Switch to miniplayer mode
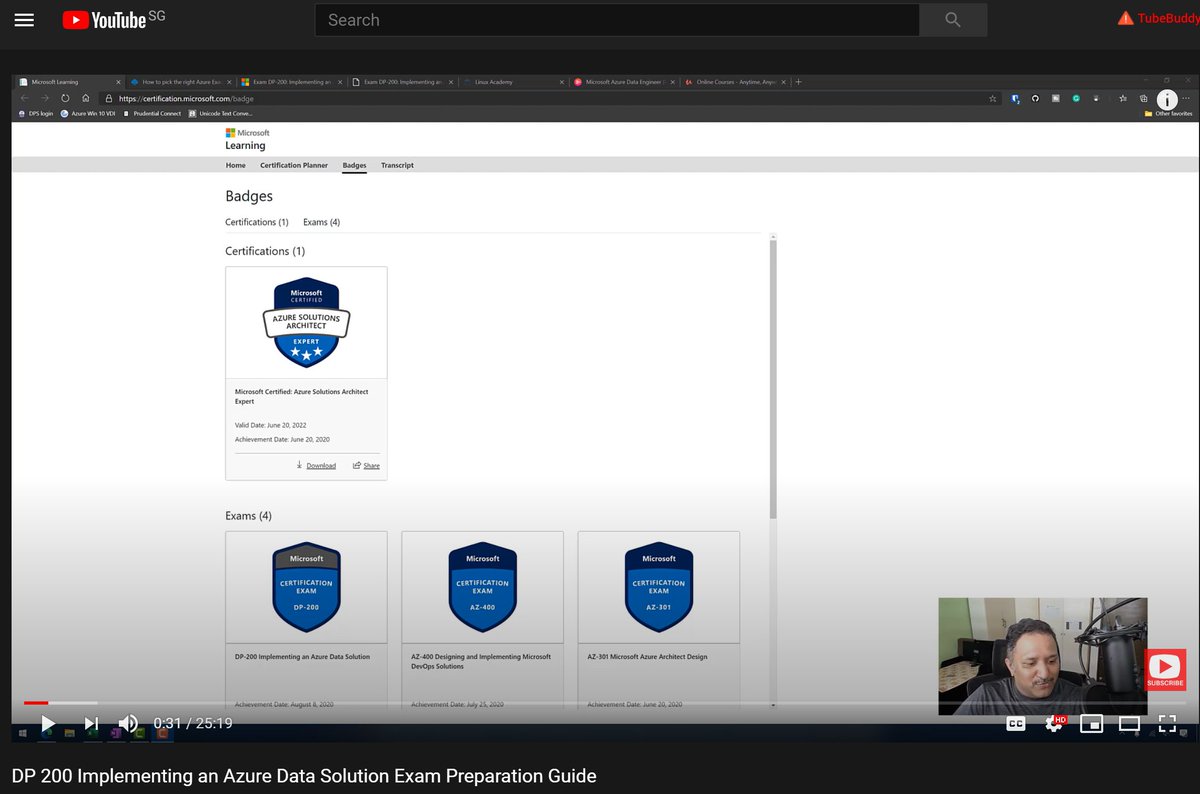The height and width of the screenshot is (794, 1200). click(x=1091, y=723)
